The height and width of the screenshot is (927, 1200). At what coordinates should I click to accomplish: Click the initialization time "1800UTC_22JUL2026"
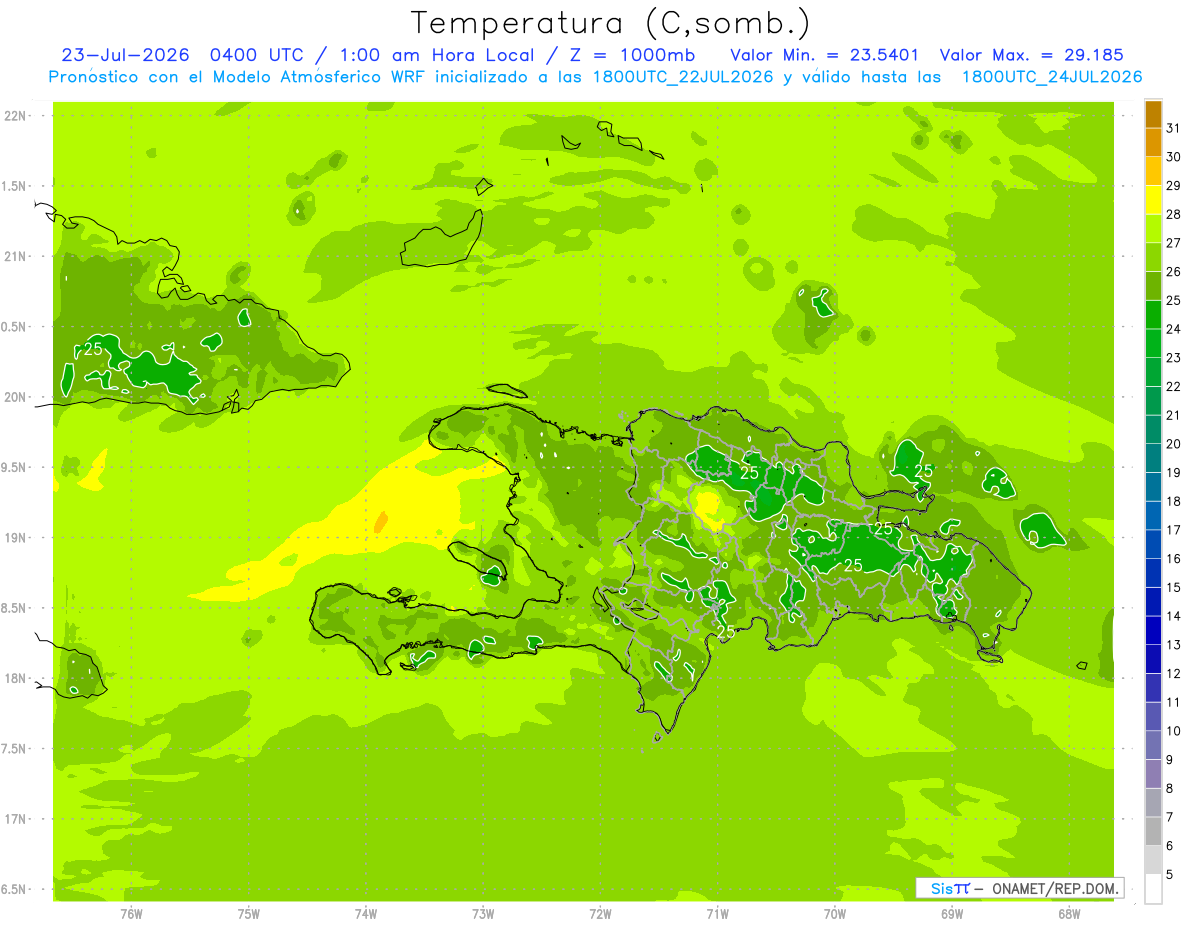(x=677, y=77)
